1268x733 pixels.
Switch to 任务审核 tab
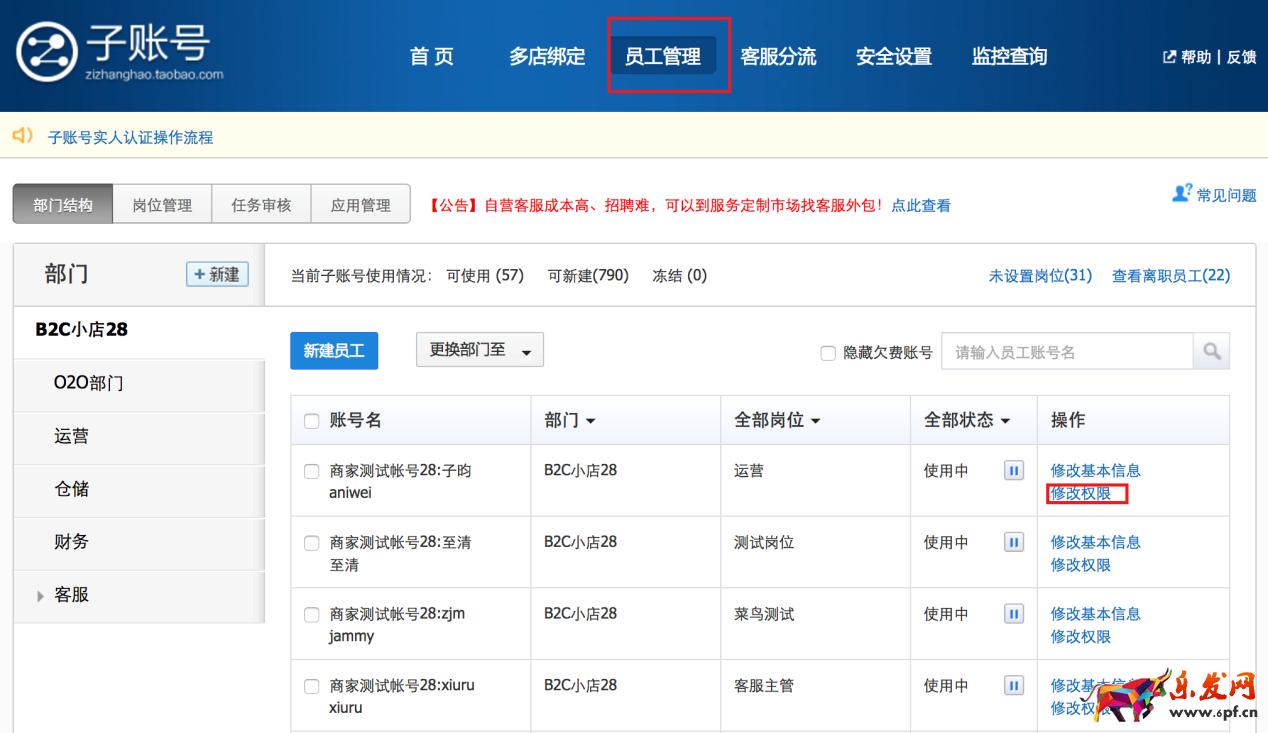pos(261,204)
